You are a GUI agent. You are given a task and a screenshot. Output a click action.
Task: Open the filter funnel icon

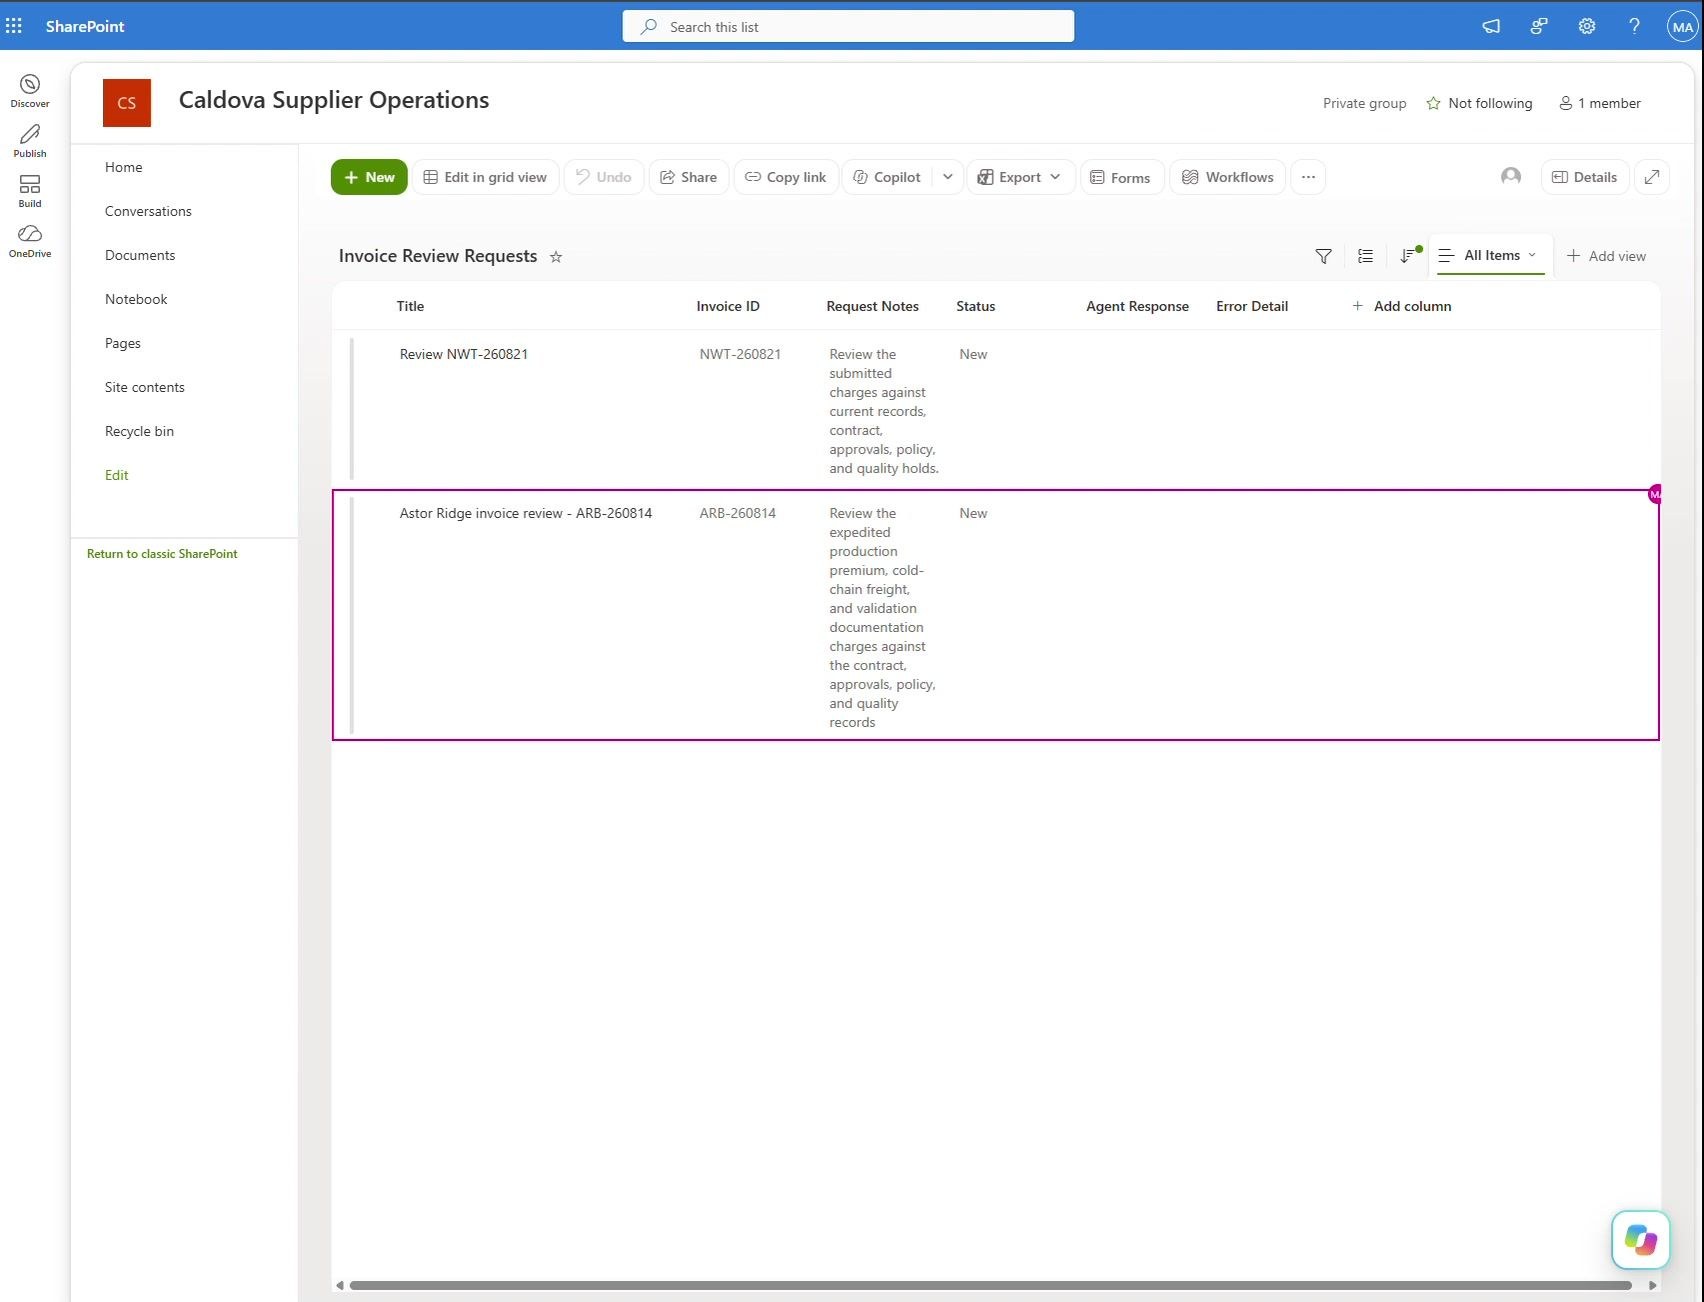(x=1323, y=256)
